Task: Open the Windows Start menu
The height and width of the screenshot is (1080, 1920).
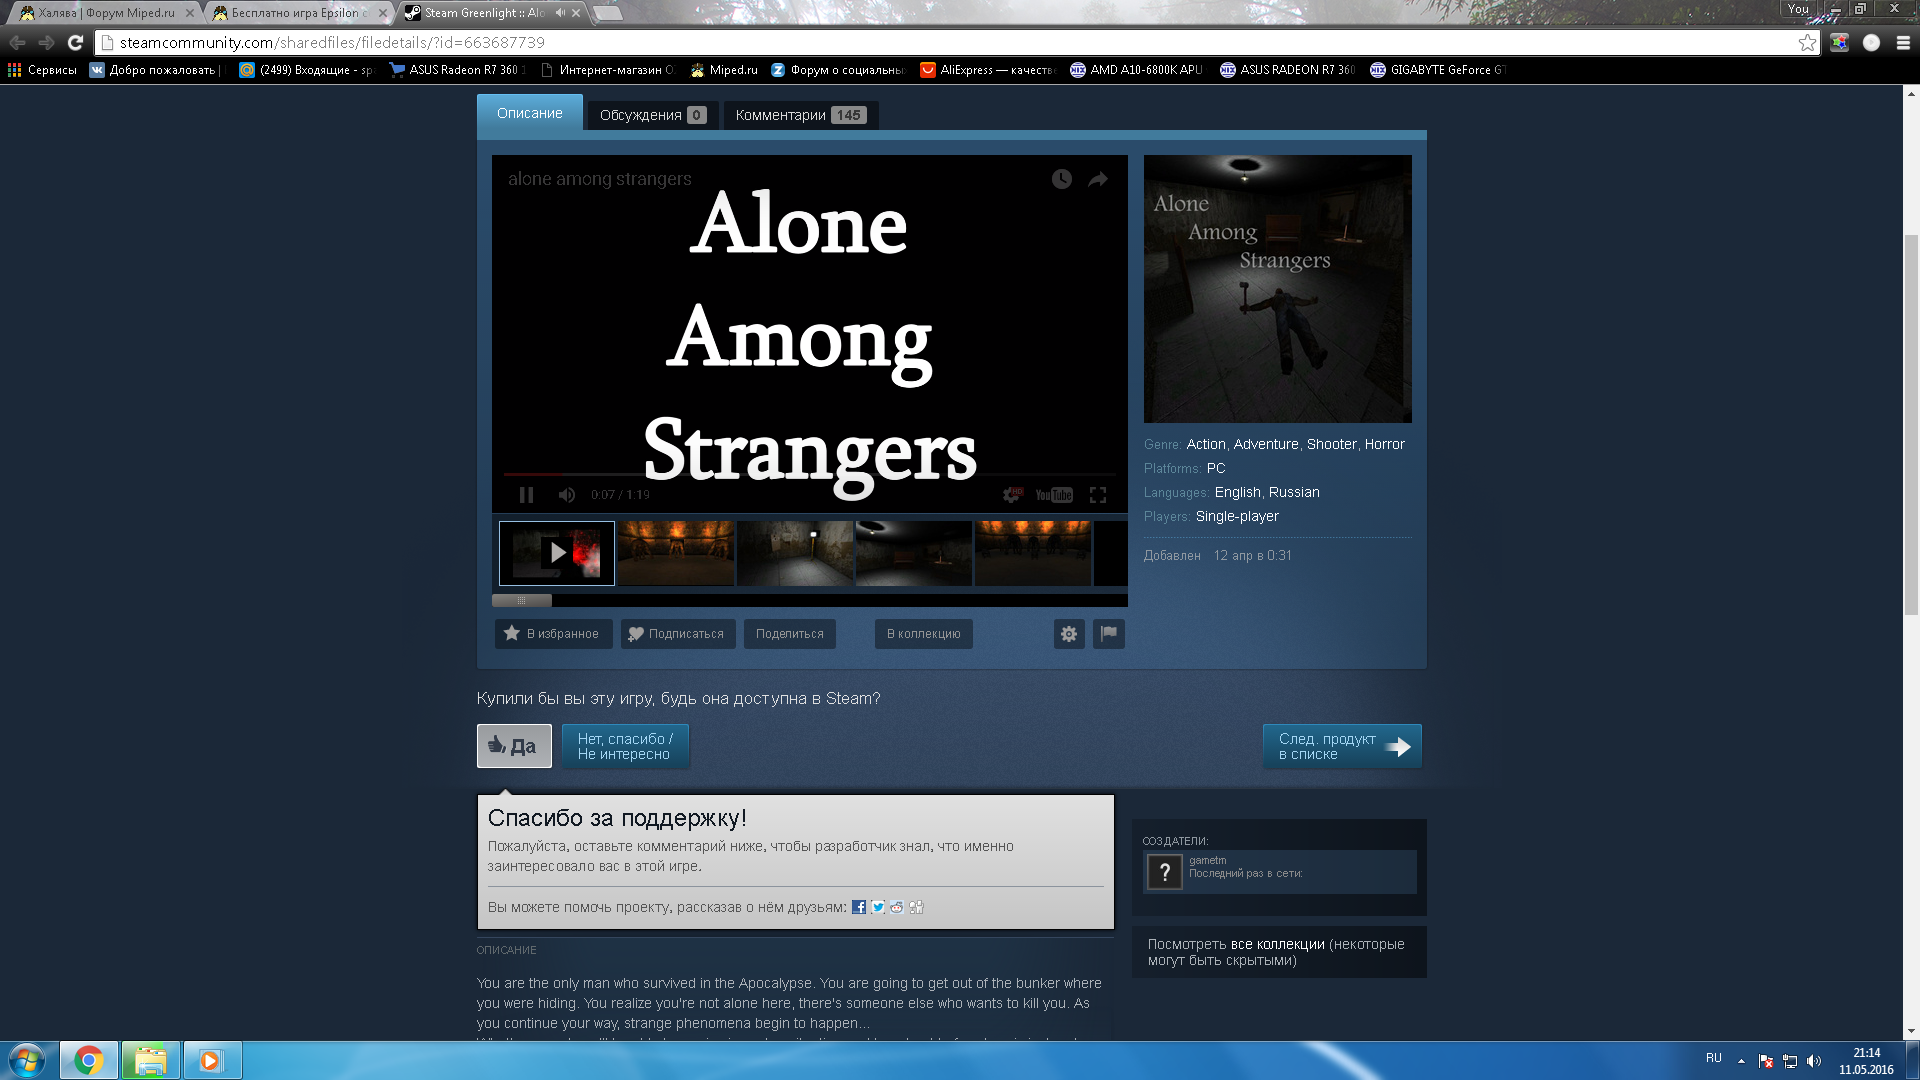Action: coord(27,1060)
